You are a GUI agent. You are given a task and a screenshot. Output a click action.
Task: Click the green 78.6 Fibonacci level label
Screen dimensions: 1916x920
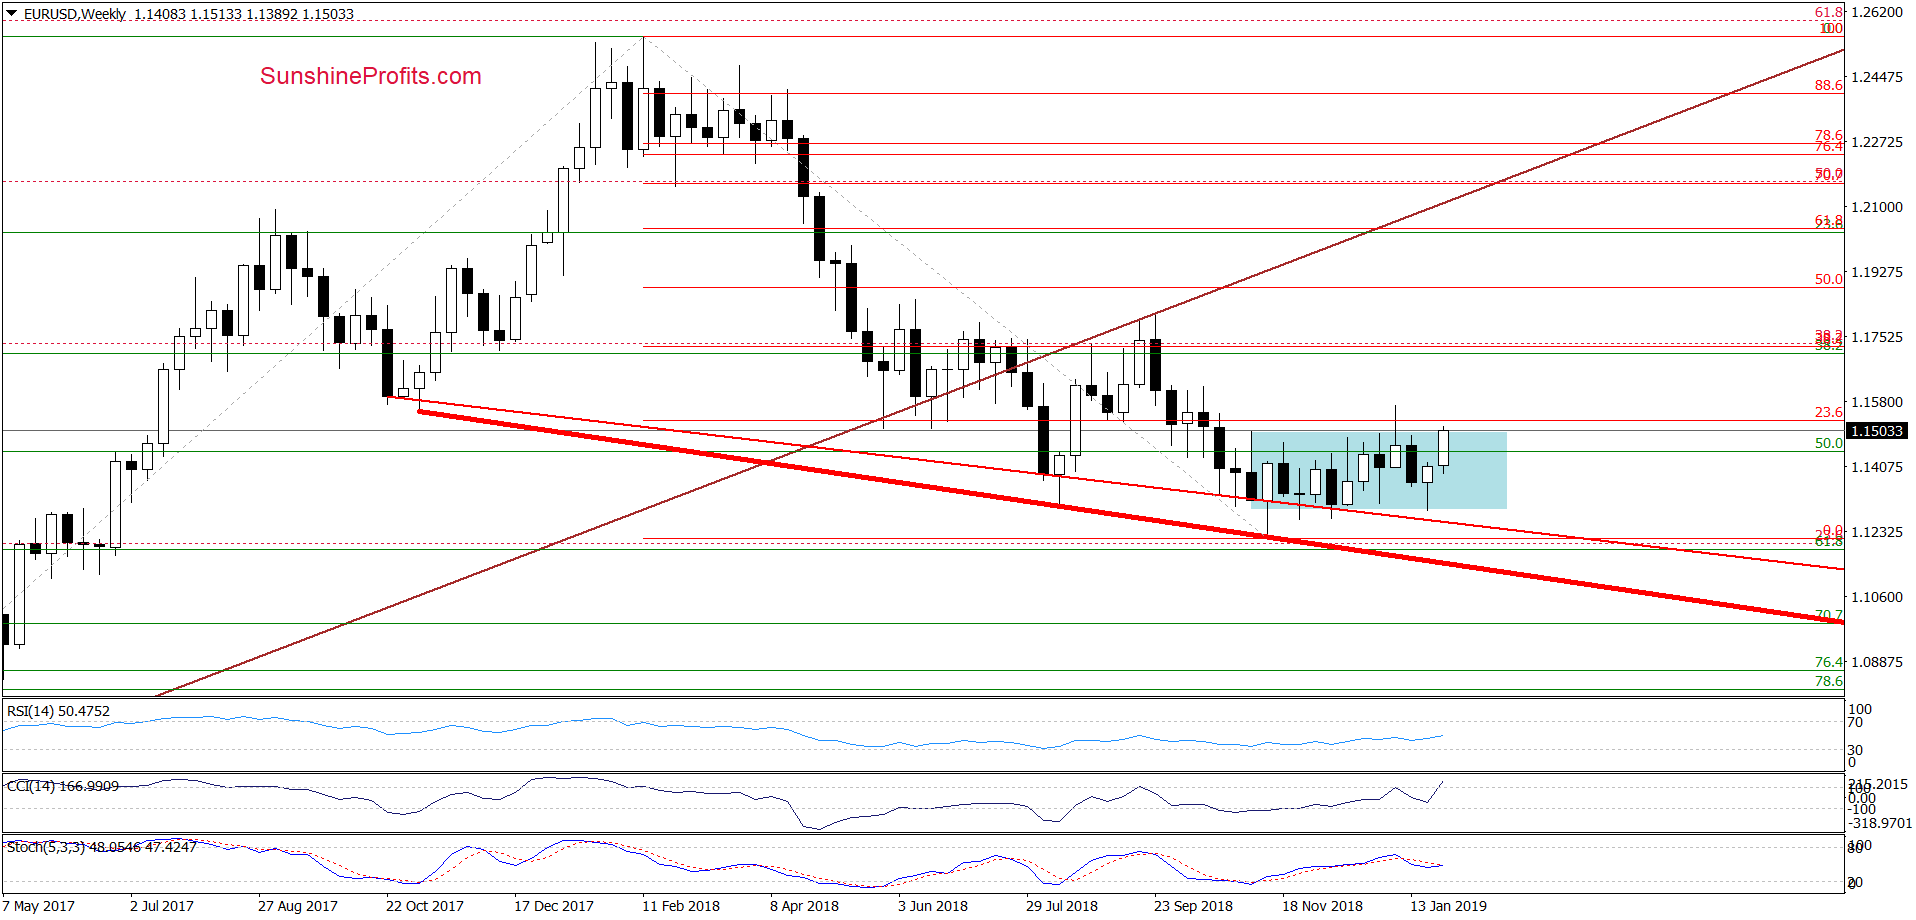(1829, 681)
